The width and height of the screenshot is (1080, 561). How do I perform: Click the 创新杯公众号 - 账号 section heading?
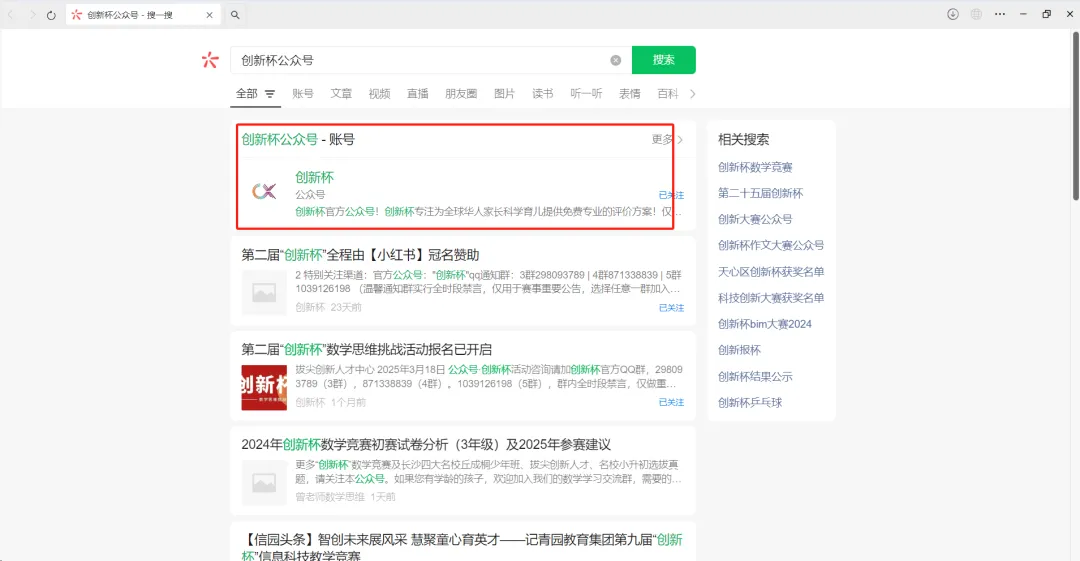[298, 139]
